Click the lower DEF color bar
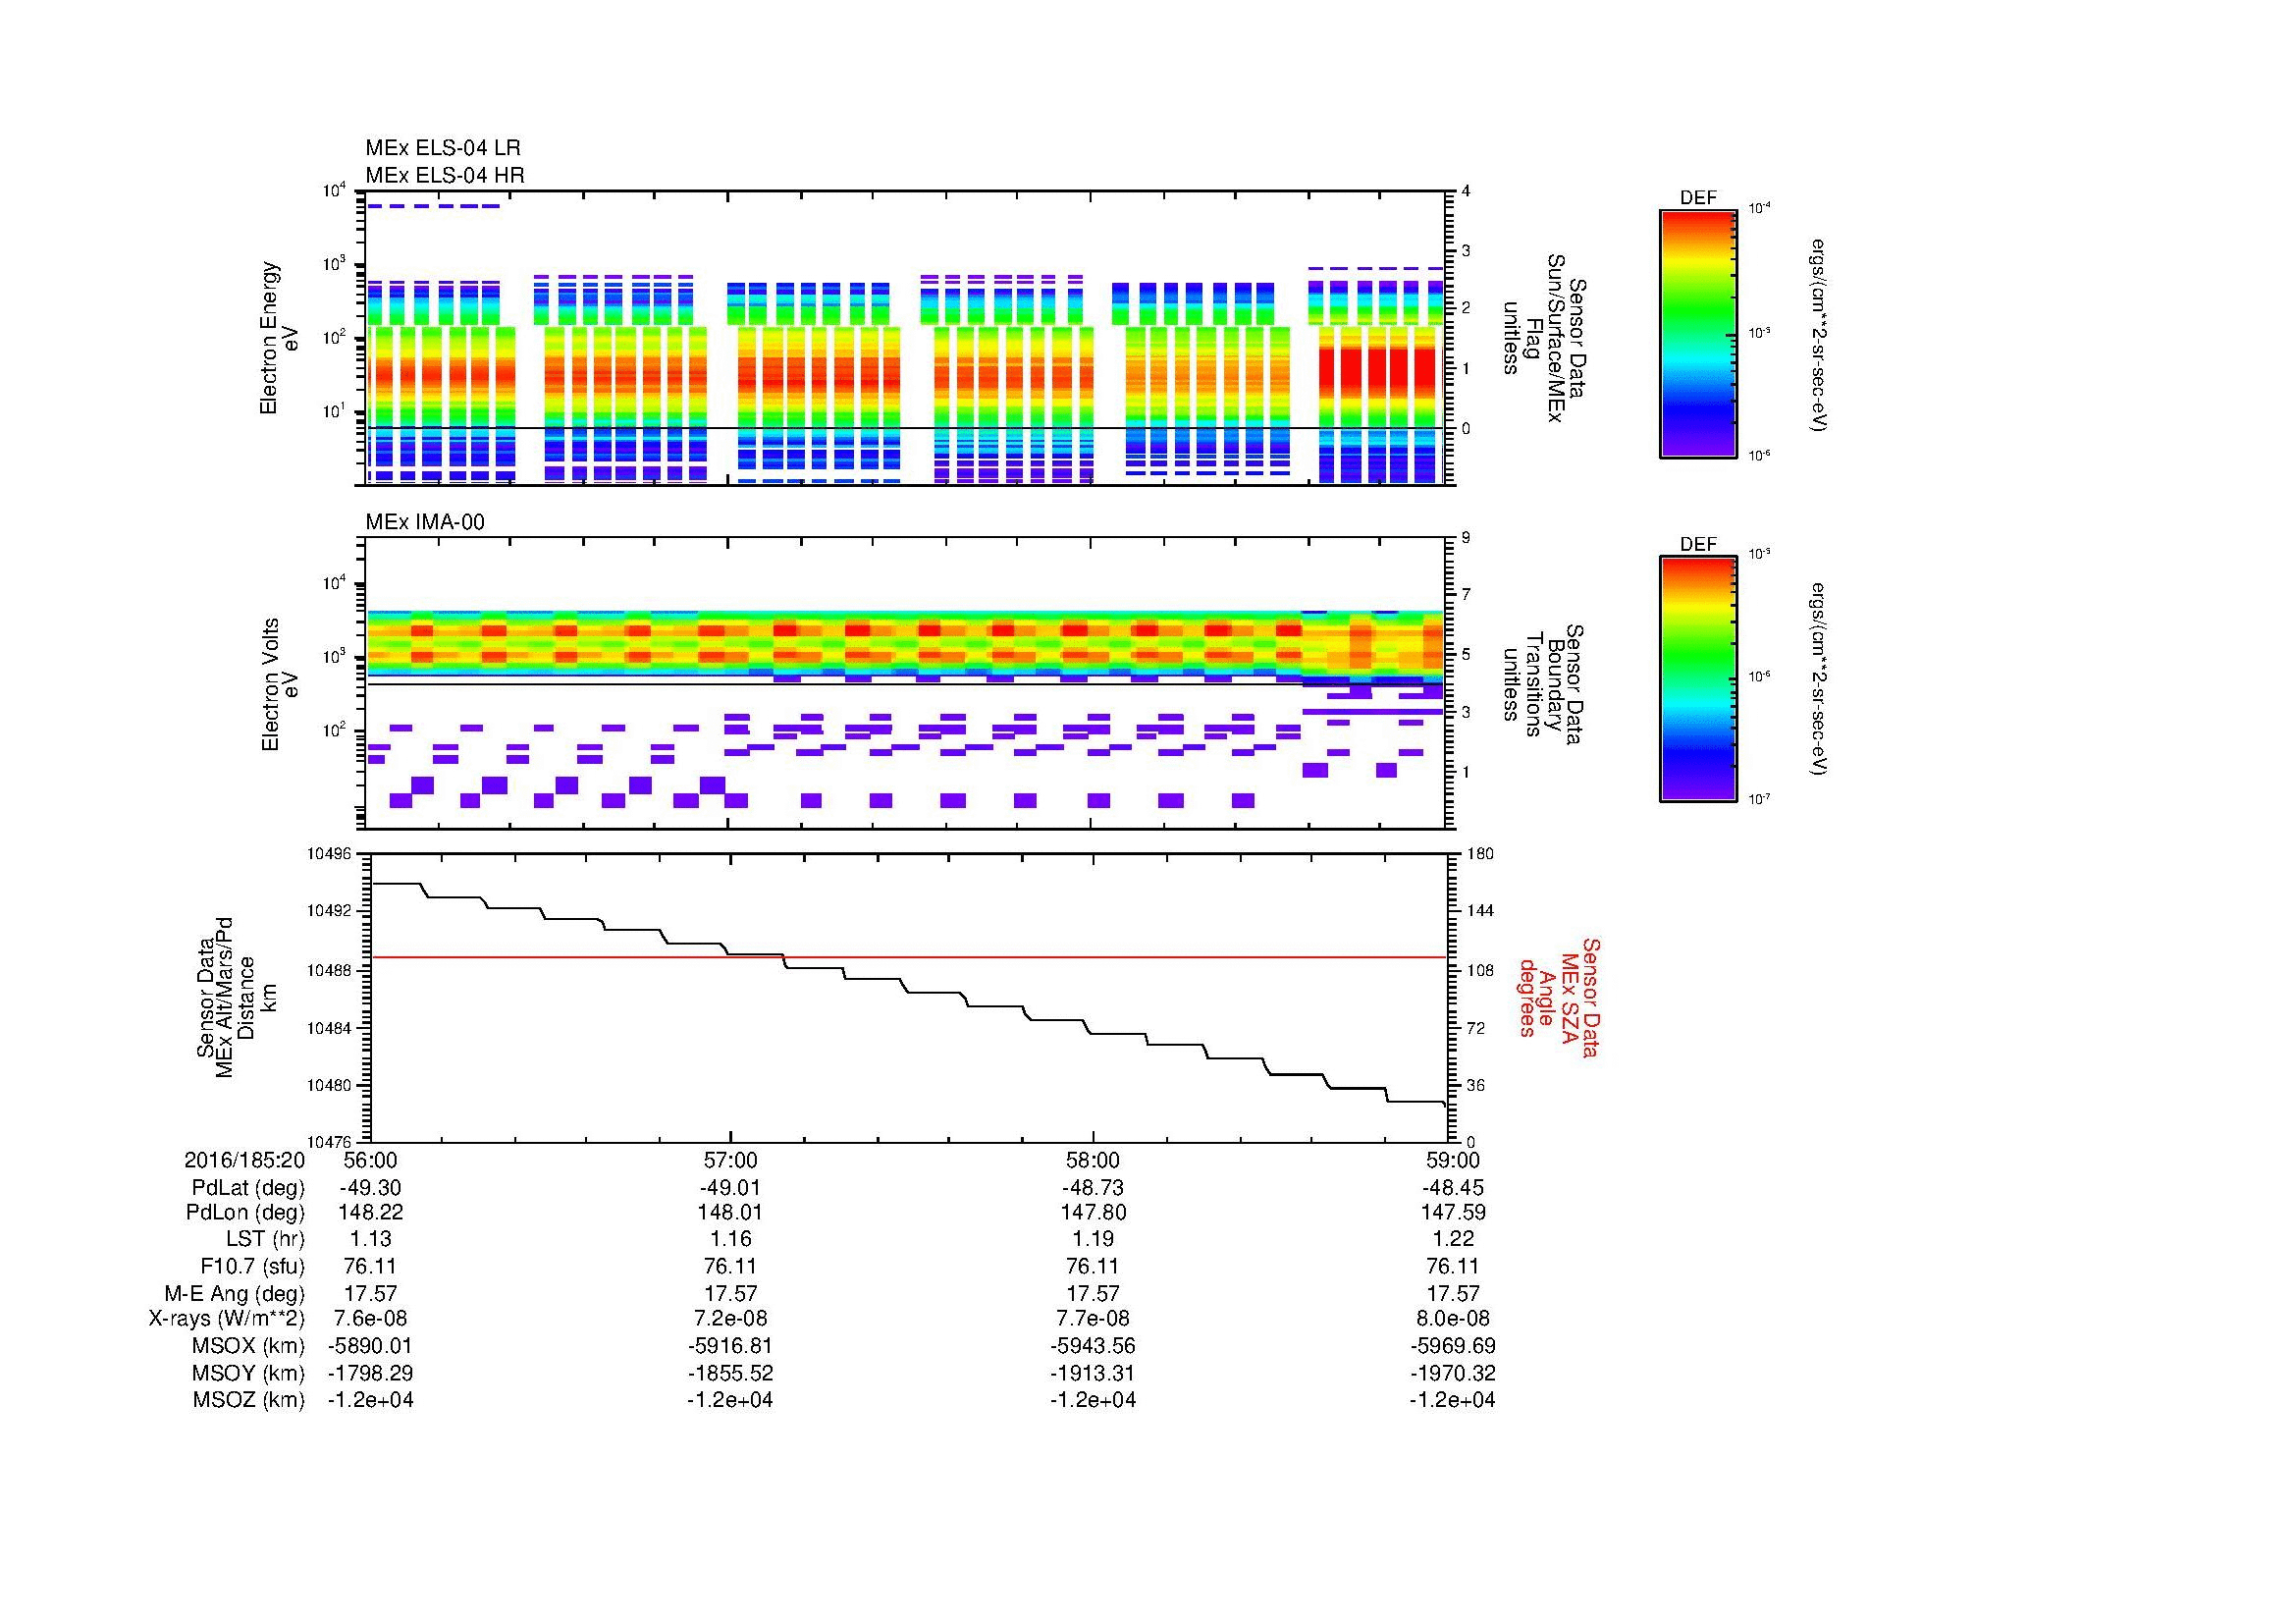Viewport: 2296px width, 1623px height. click(1698, 679)
